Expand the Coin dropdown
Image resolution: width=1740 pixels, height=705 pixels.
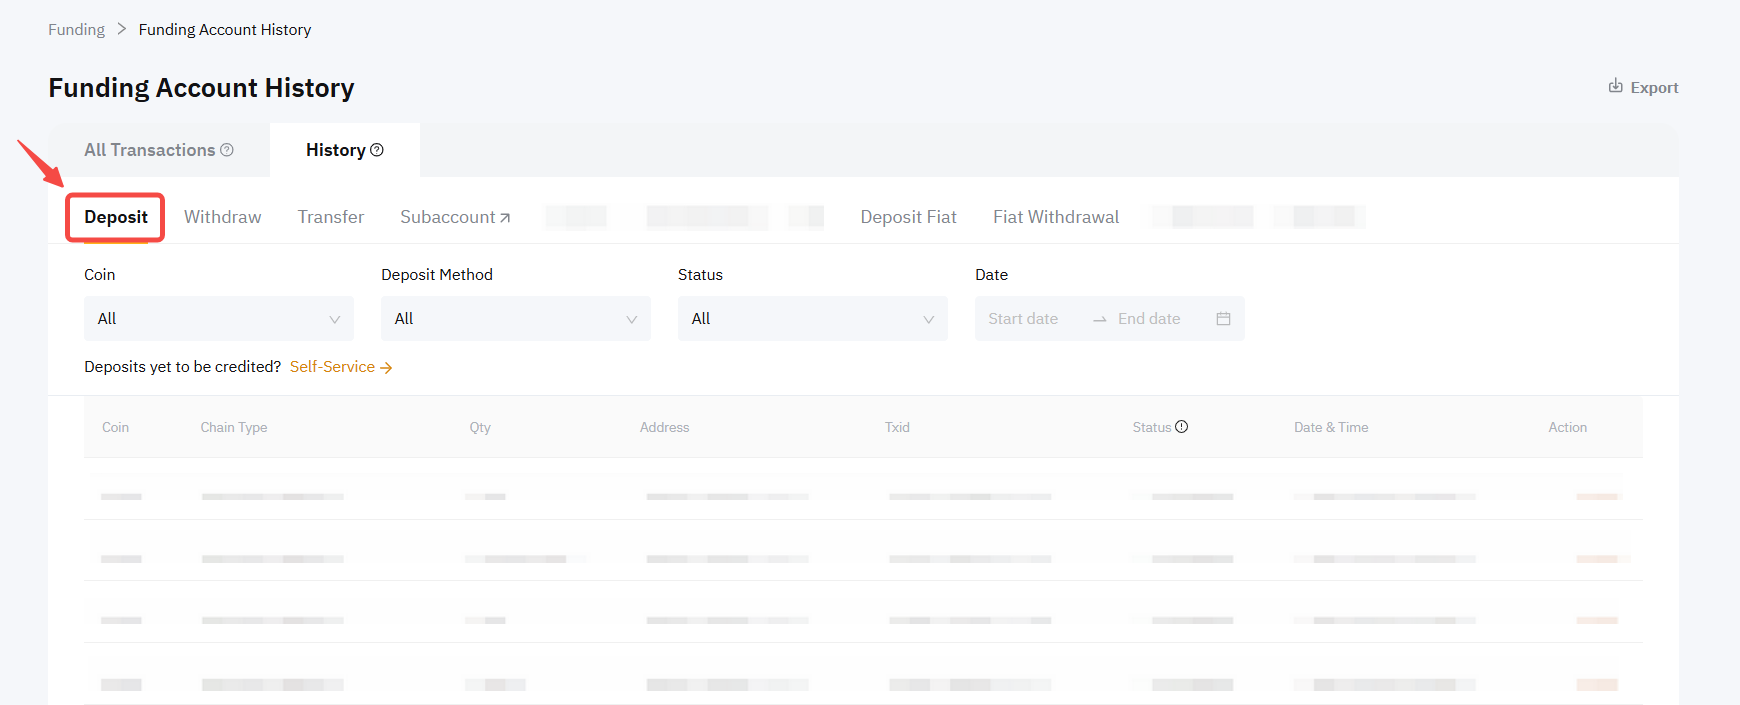pyautogui.click(x=218, y=319)
